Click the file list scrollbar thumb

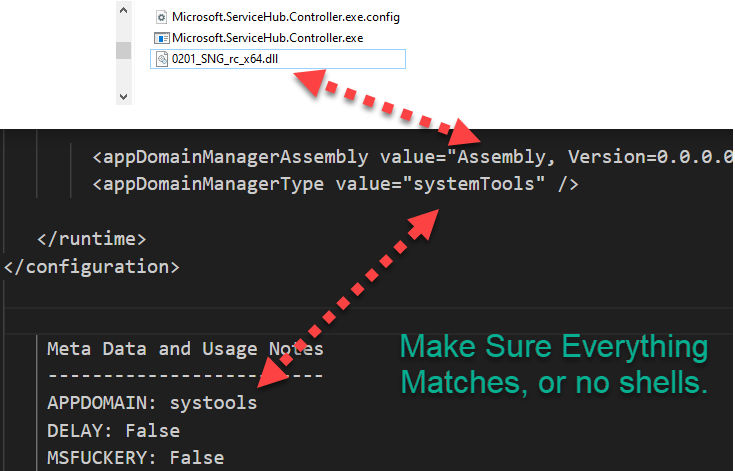[123, 50]
